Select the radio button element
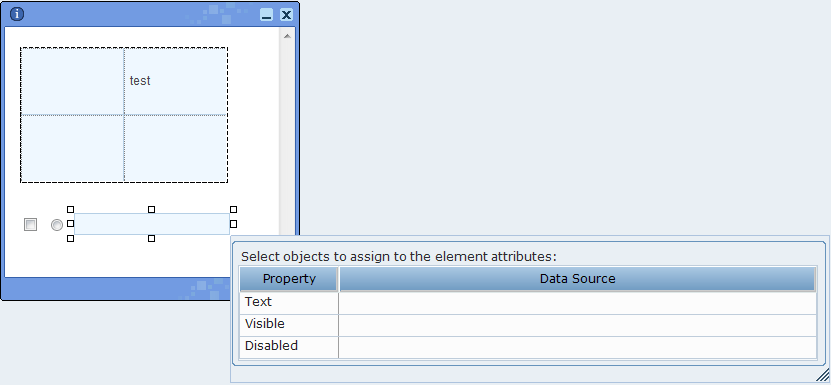 (x=57, y=225)
